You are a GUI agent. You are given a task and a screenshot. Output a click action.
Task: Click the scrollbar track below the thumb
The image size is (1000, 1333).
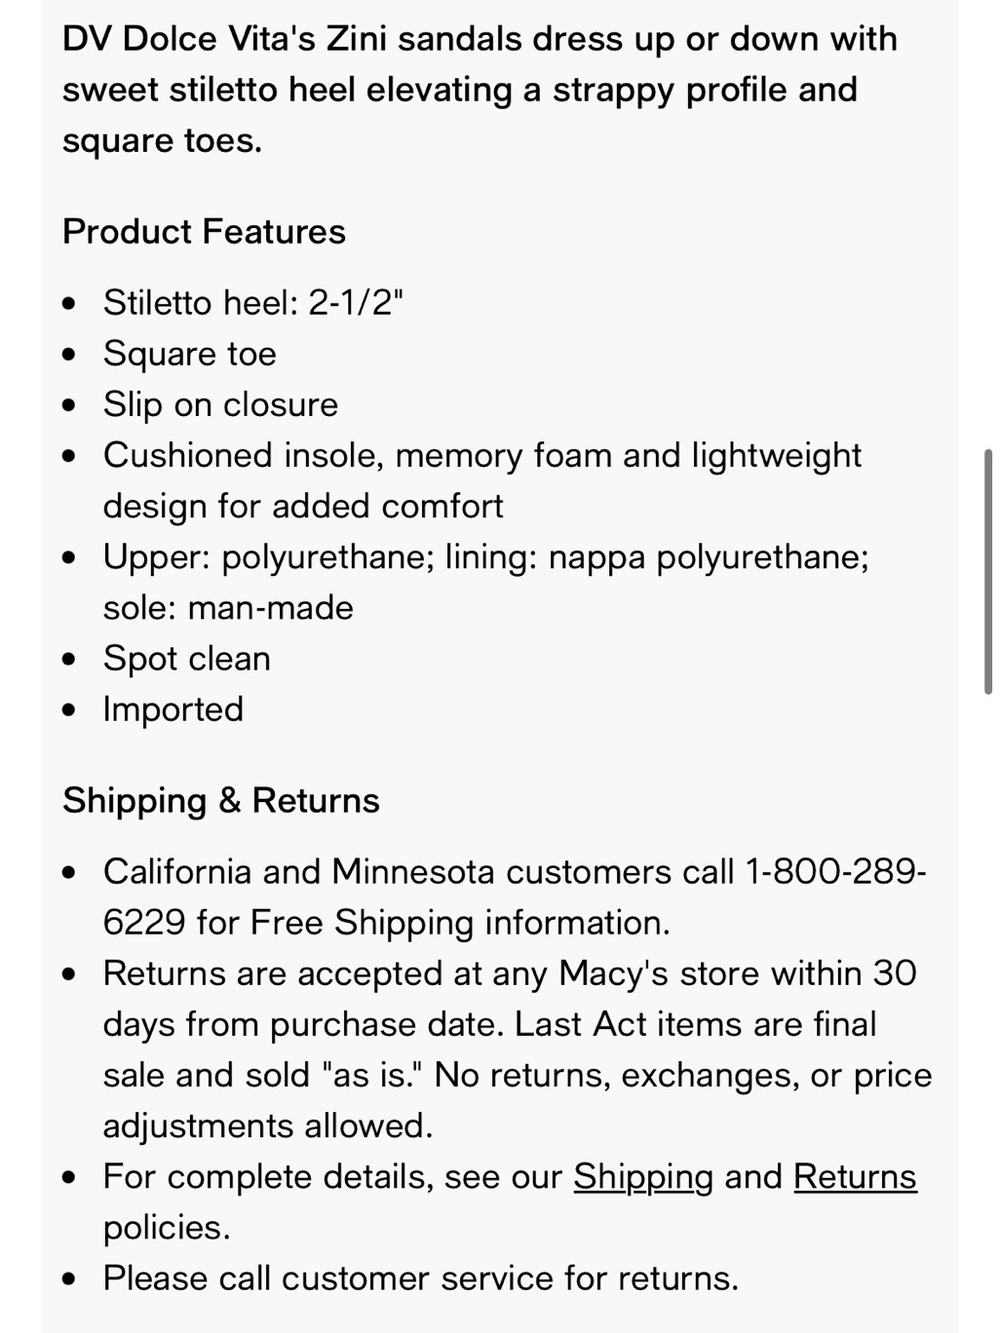[988, 1000]
